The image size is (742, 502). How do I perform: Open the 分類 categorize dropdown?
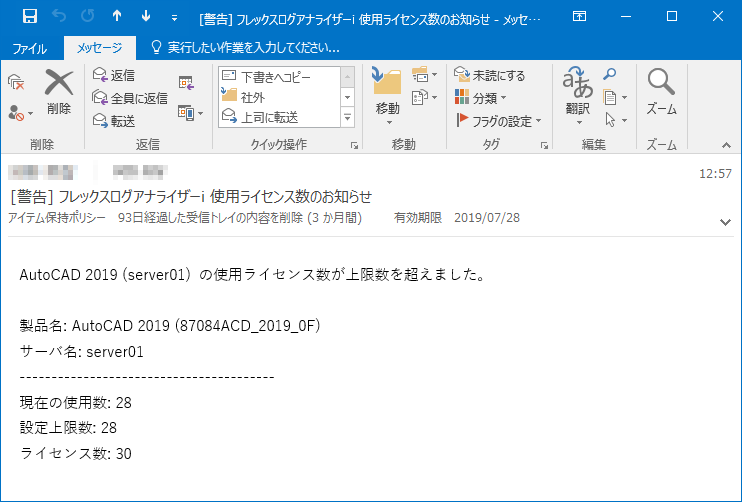pyautogui.click(x=481, y=98)
